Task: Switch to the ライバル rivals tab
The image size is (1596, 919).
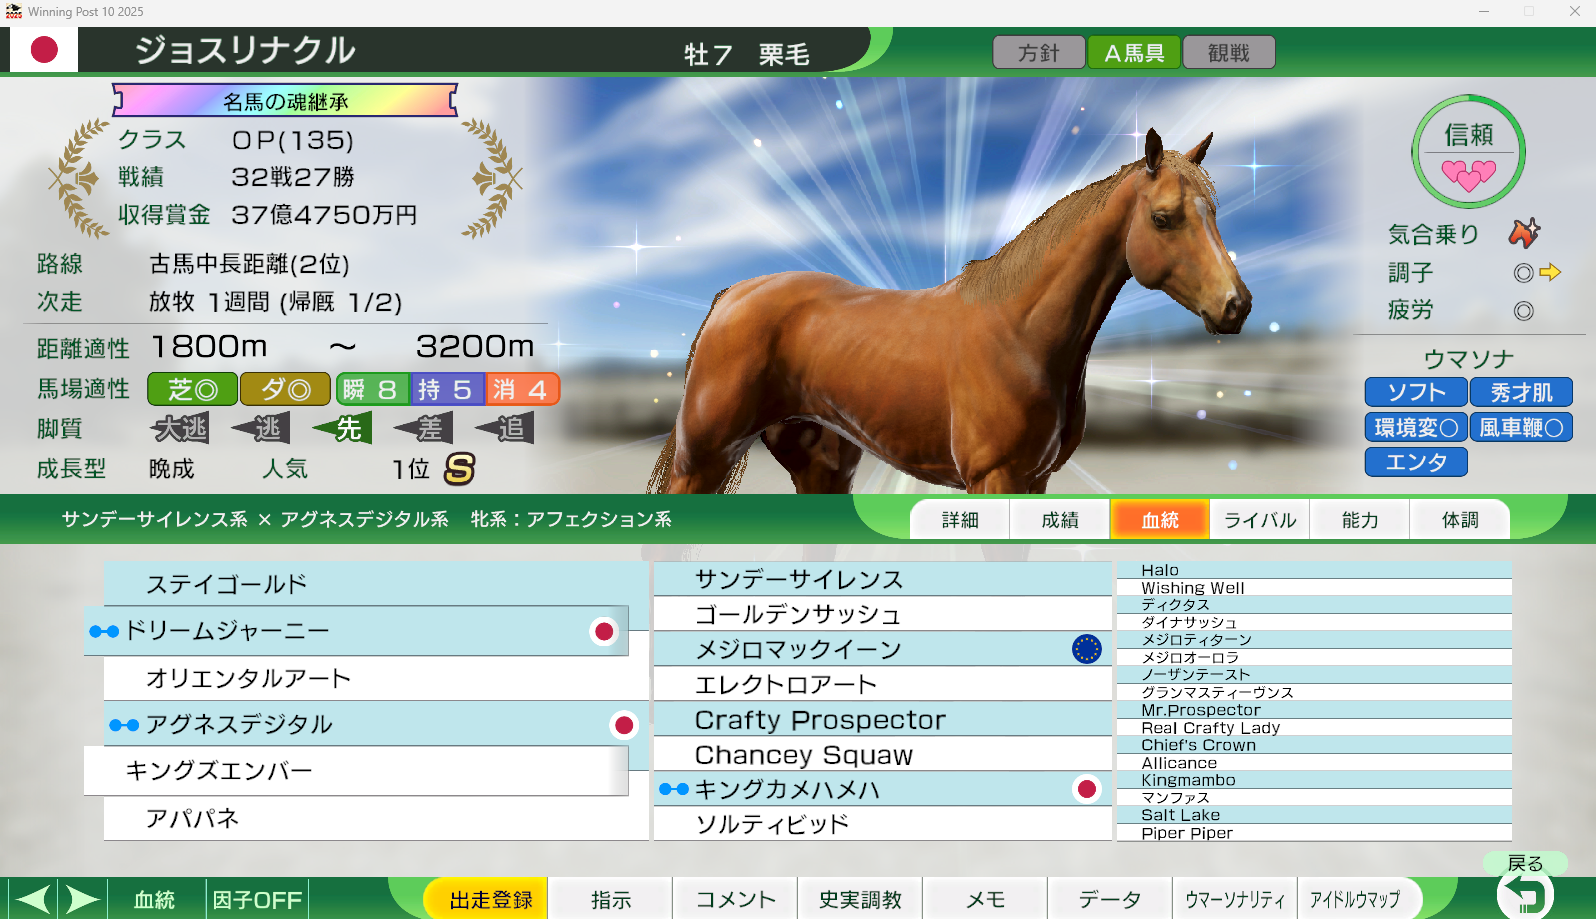Action: 1260,520
